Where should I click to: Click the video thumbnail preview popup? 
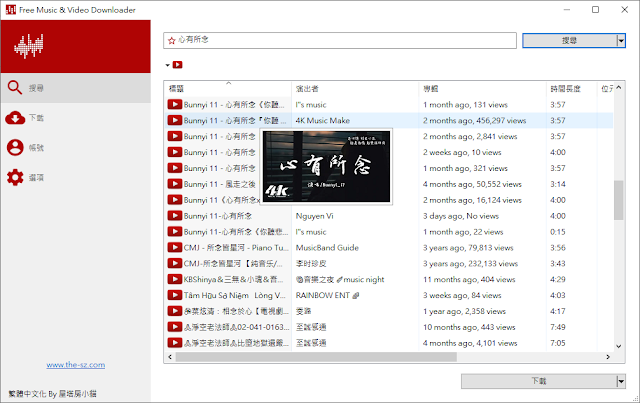[x=327, y=167]
